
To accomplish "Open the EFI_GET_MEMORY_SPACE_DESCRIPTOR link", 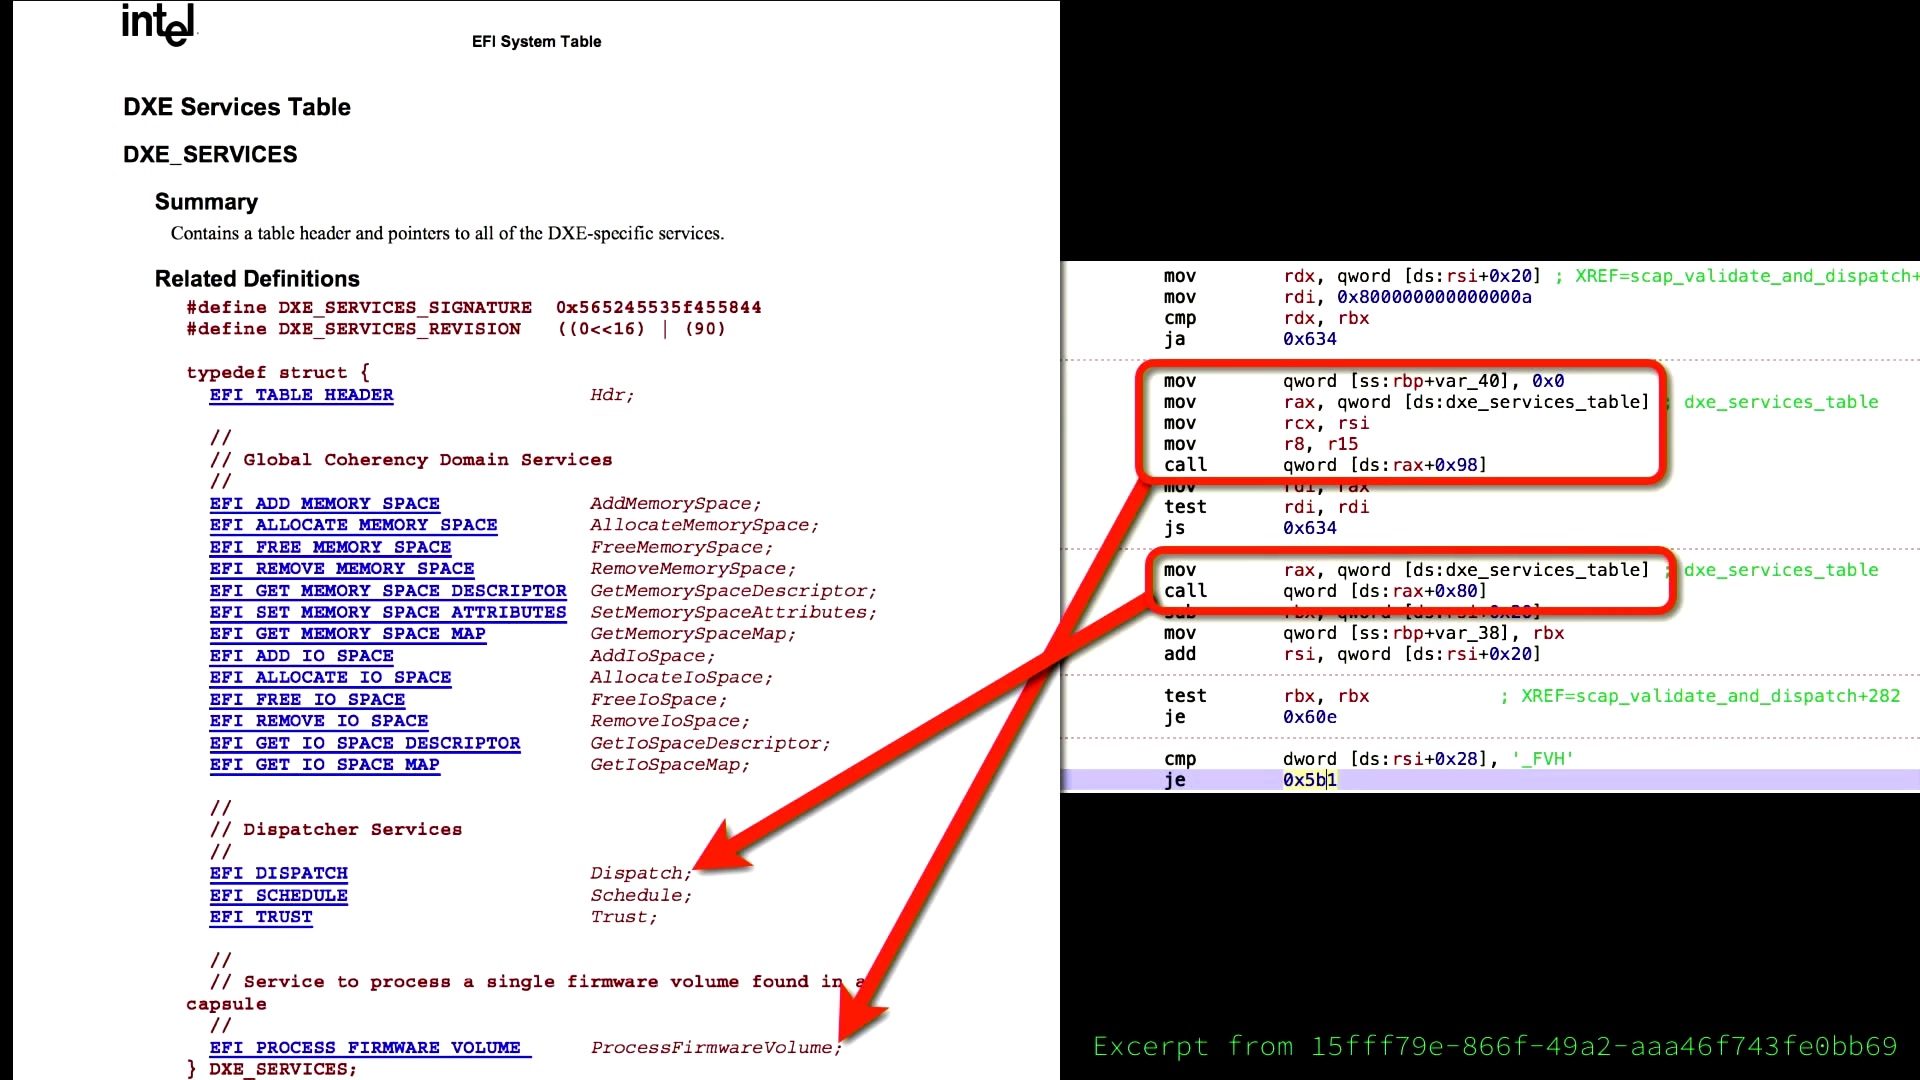I will point(388,591).
